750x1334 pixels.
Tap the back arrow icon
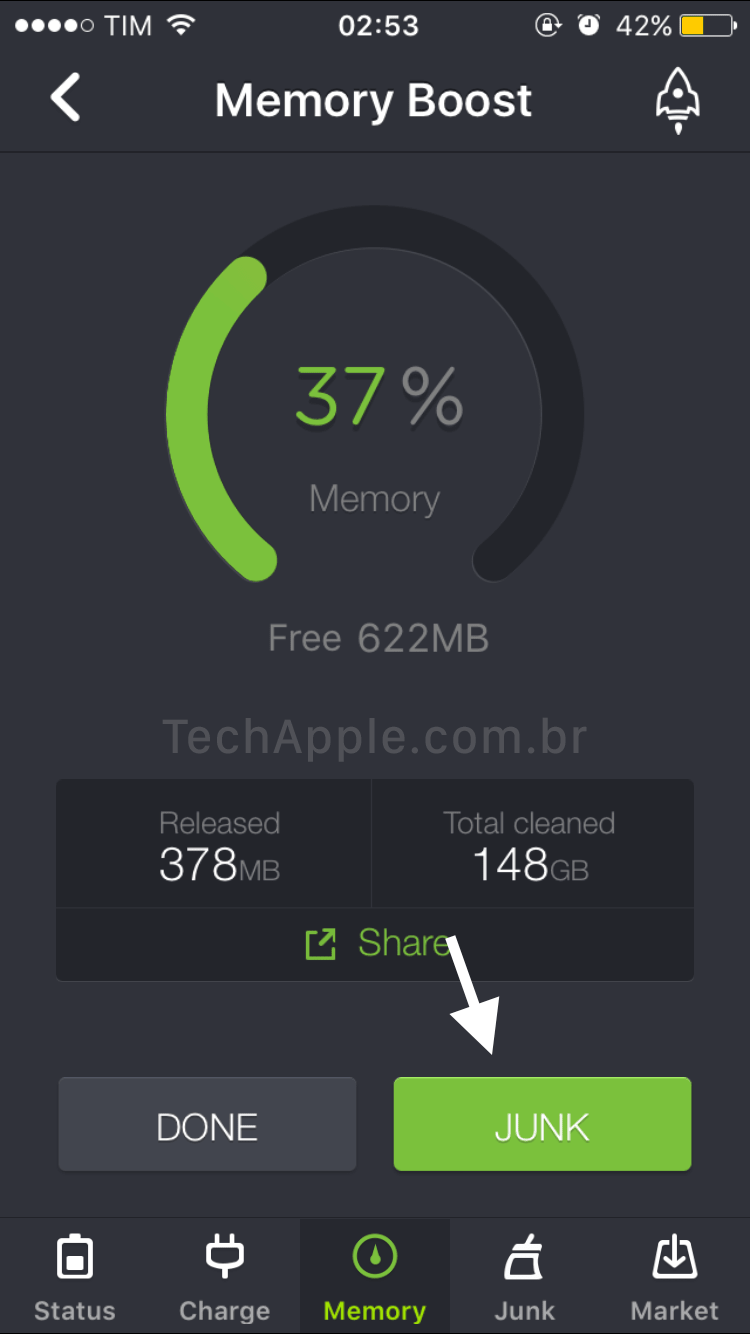pyautogui.click(x=66, y=99)
